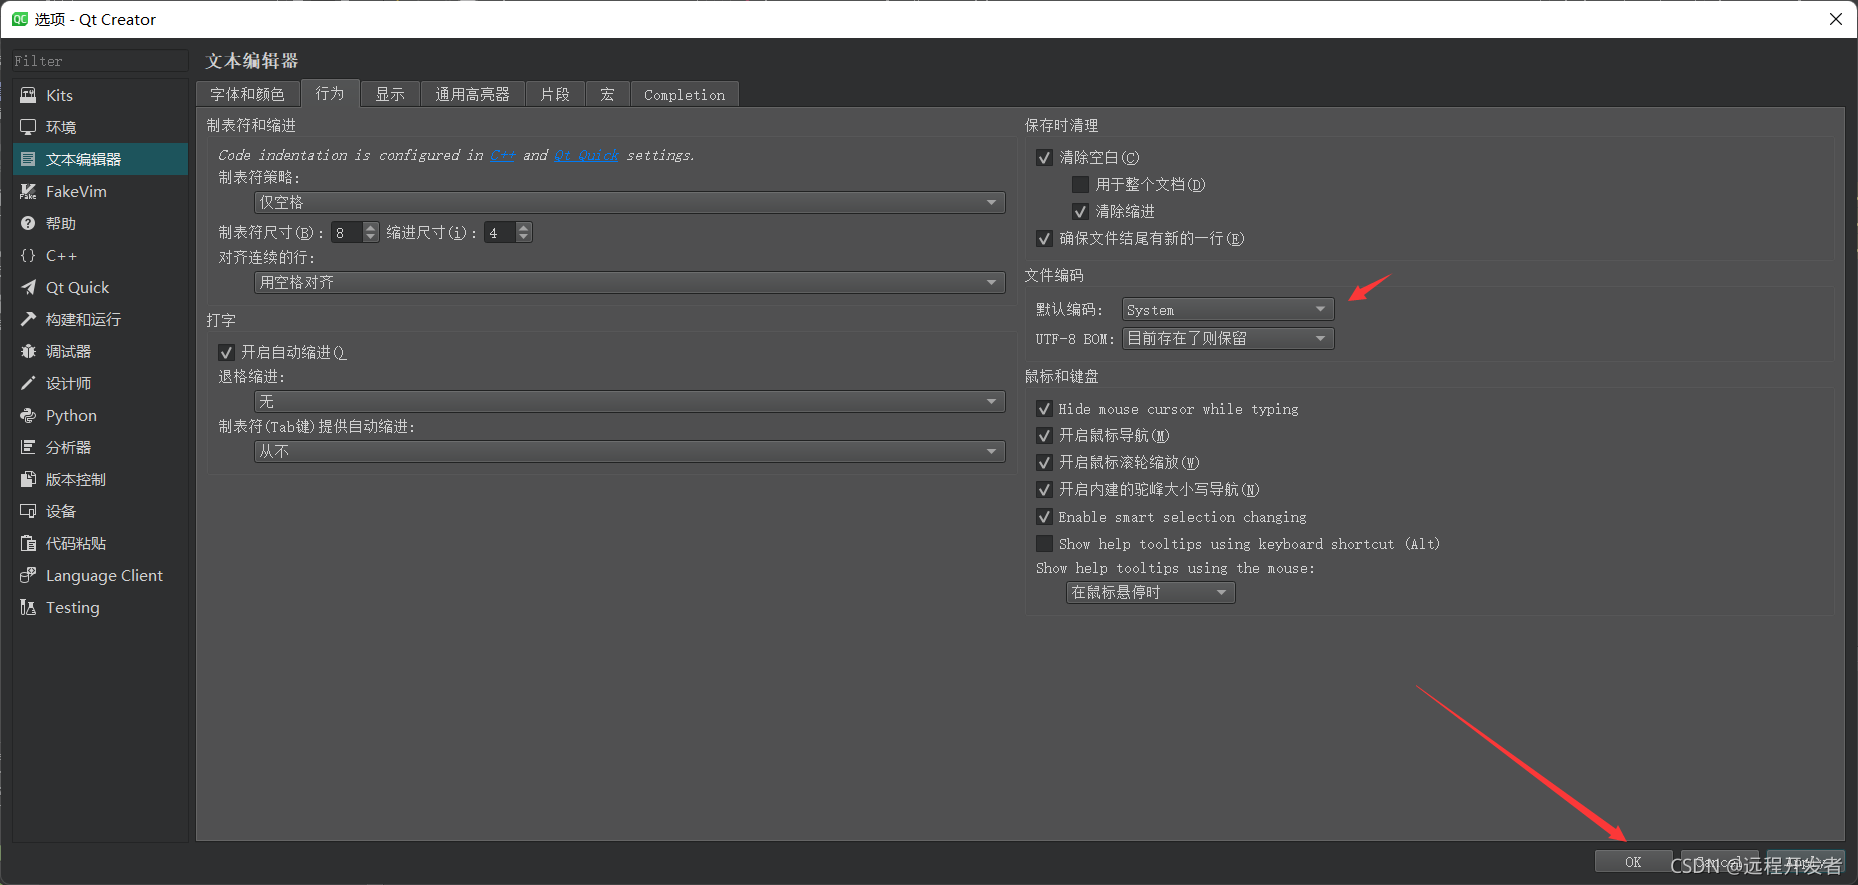Open the 退格缩进 dropdown showing 无
1858x885 pixels.
point(630,402)
